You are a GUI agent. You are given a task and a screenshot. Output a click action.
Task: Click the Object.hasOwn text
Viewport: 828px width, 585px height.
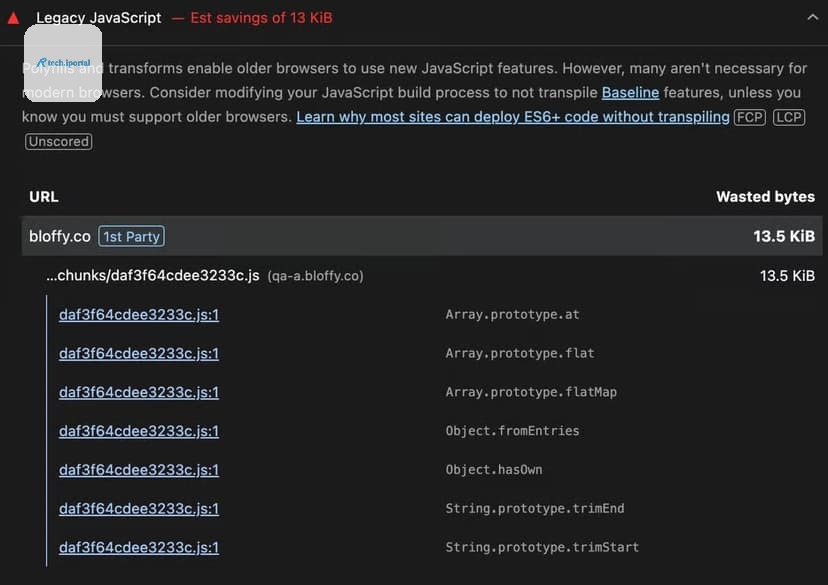point(494,470)
